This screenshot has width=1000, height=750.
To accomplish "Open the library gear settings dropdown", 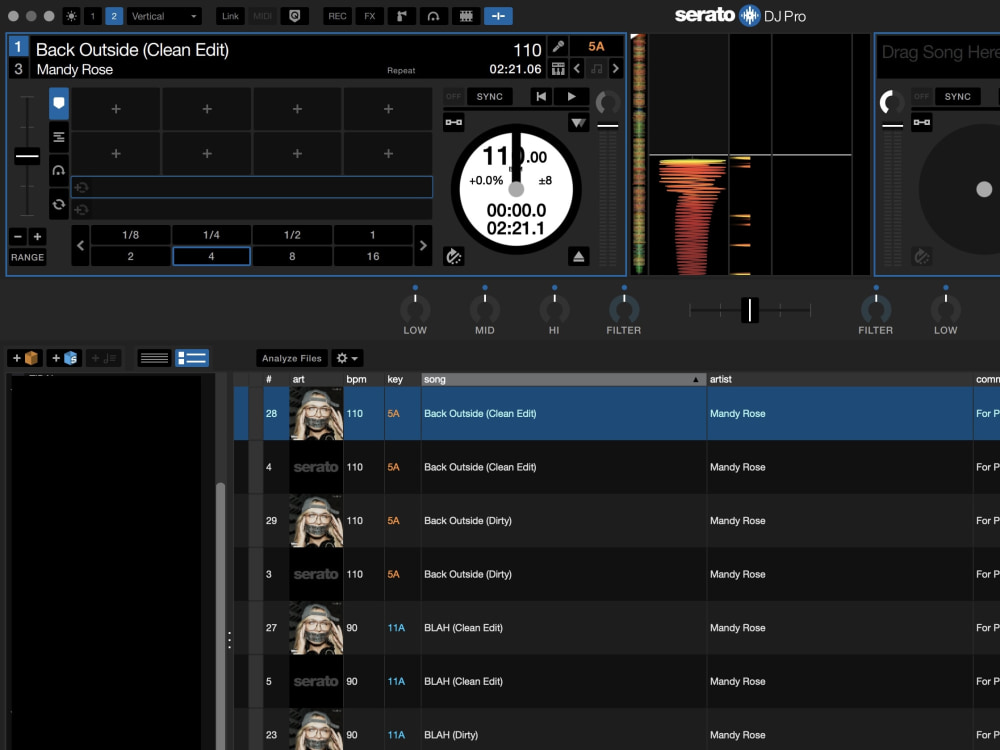I will pos(348,358).
